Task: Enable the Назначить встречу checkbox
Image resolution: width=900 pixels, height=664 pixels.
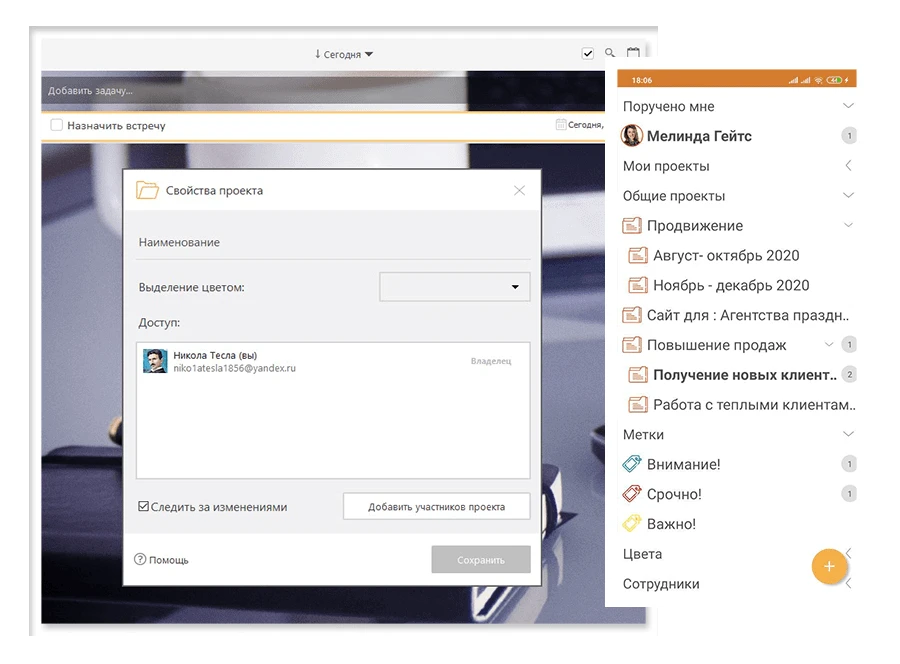Action: [x=57, y=125]
